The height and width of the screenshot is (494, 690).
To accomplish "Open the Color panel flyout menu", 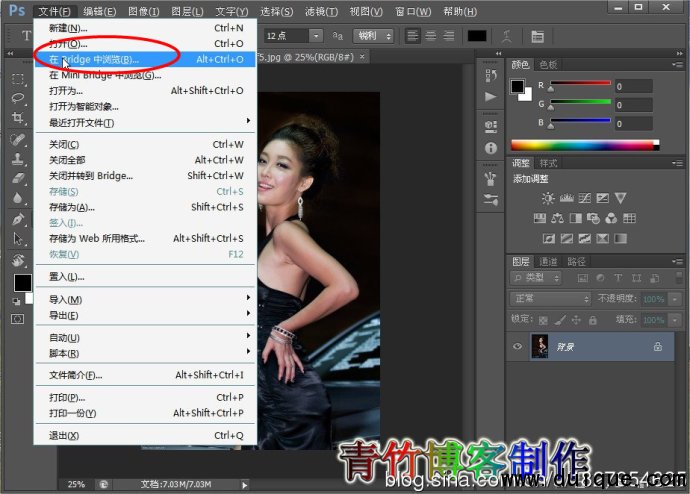I will tap(677, 65).
